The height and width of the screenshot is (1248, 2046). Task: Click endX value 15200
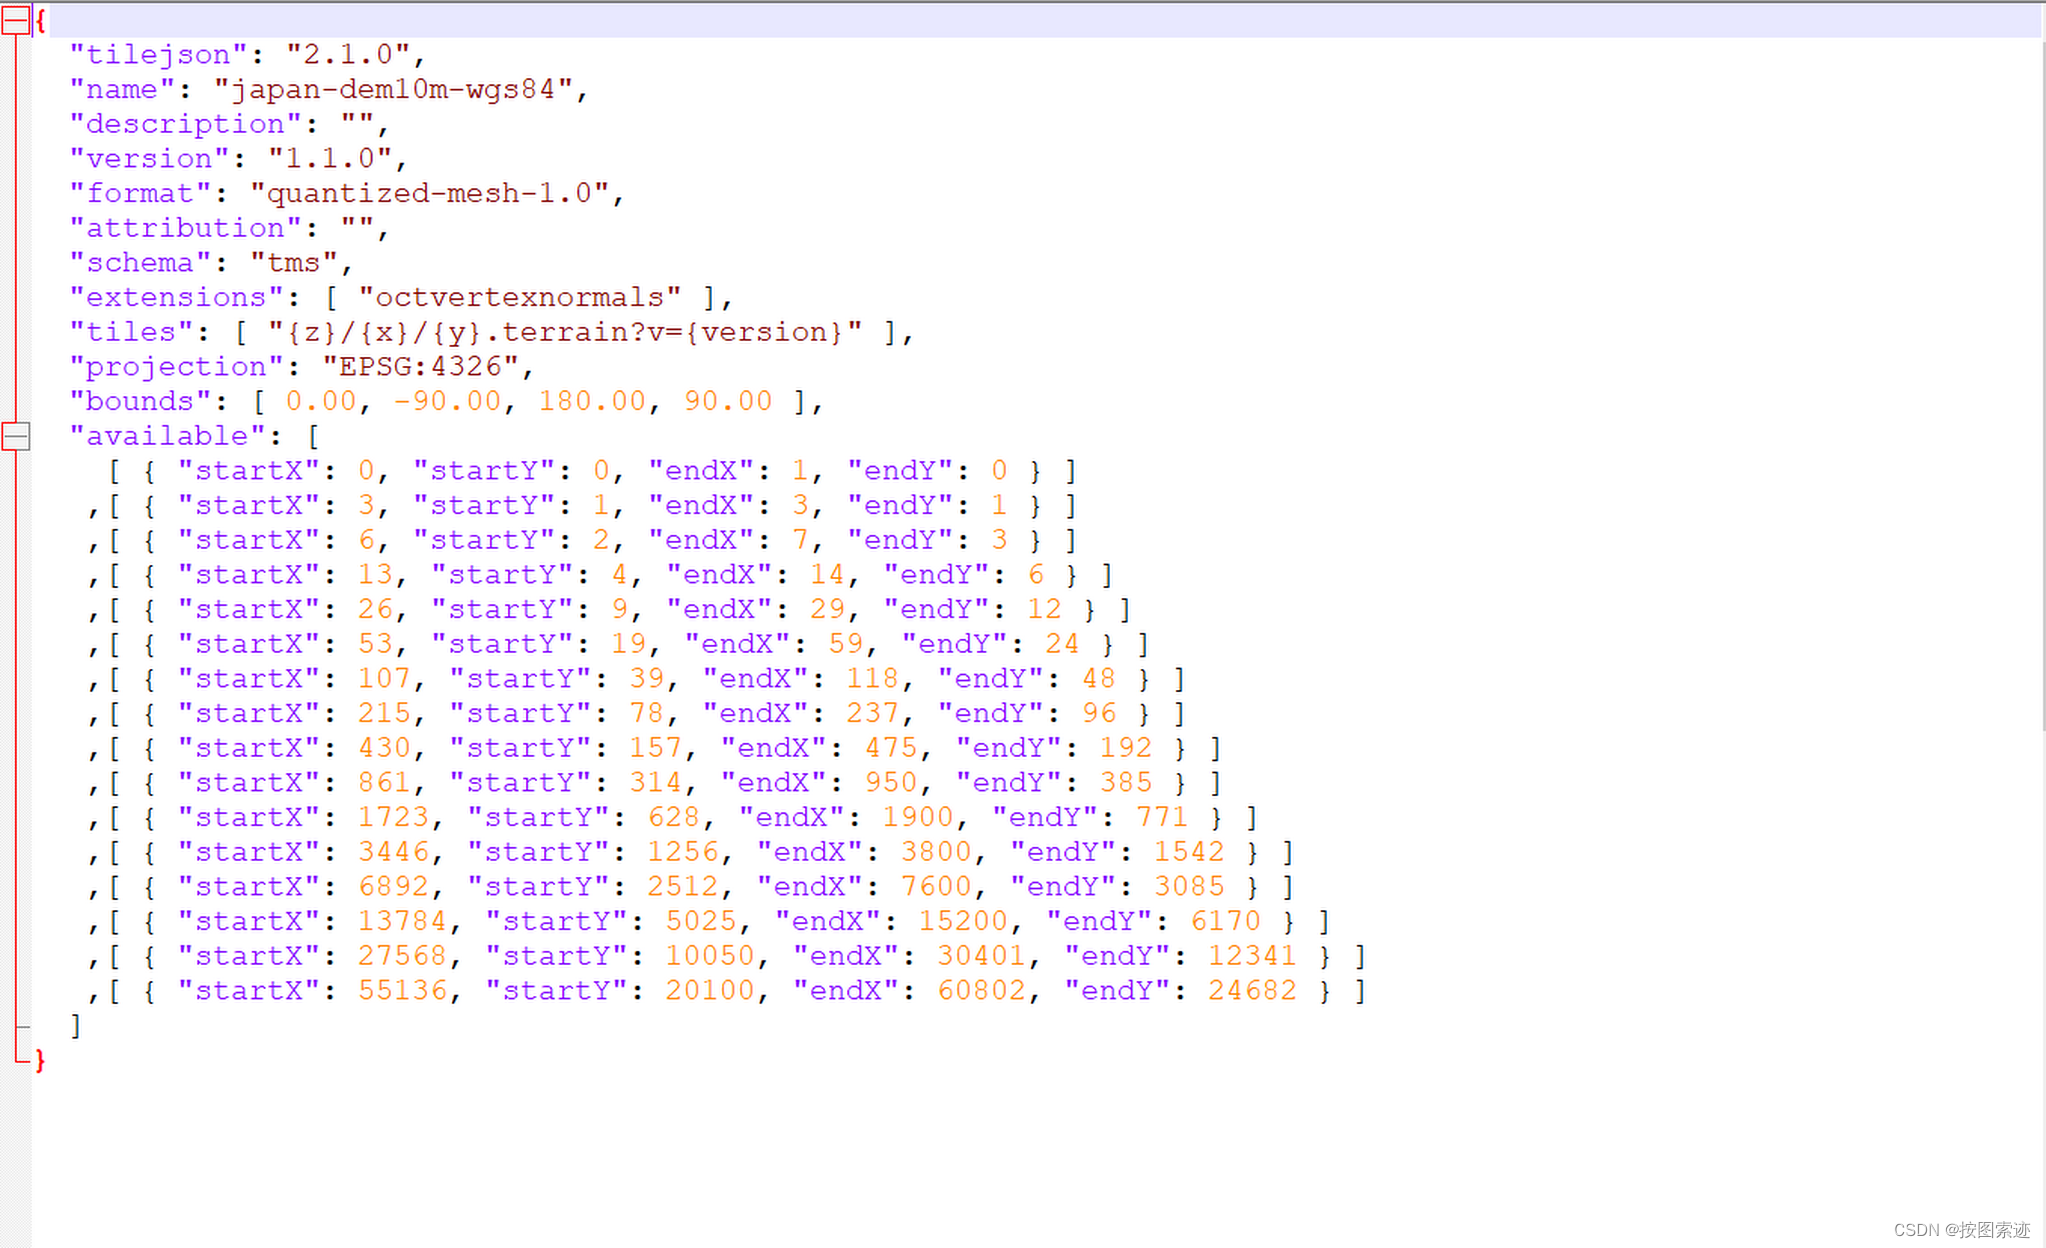963,922
